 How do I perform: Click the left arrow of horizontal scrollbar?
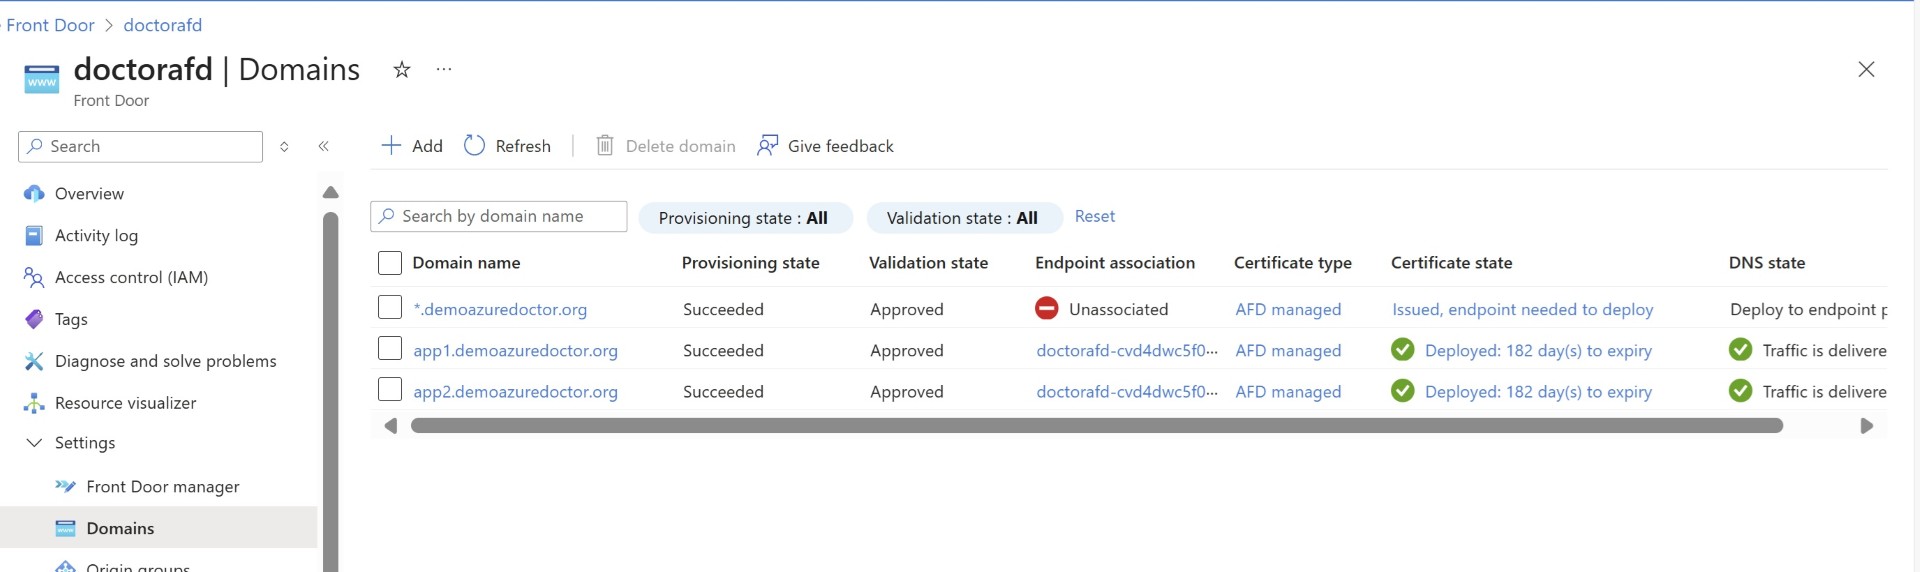[x=391, y=426]
